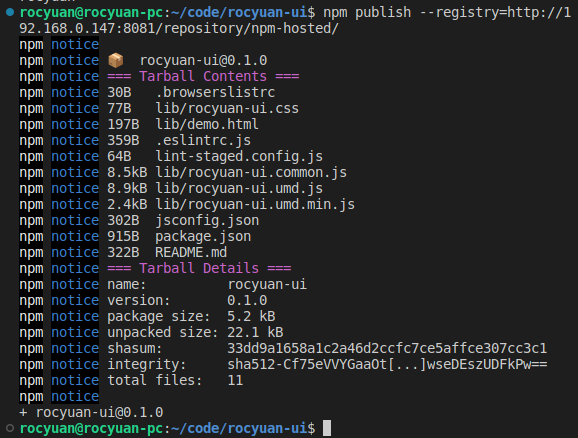
Task: Click the published + rocyuan-ui@0.1.0 result line
Action: coord(91,412)
